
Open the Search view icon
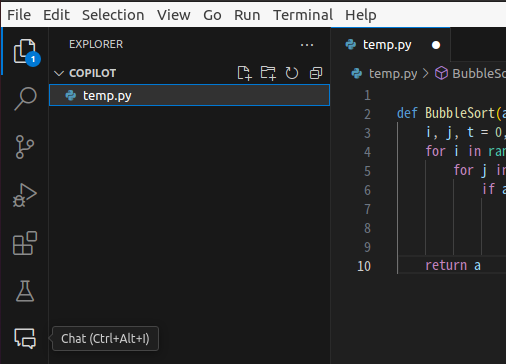(25, 99)
